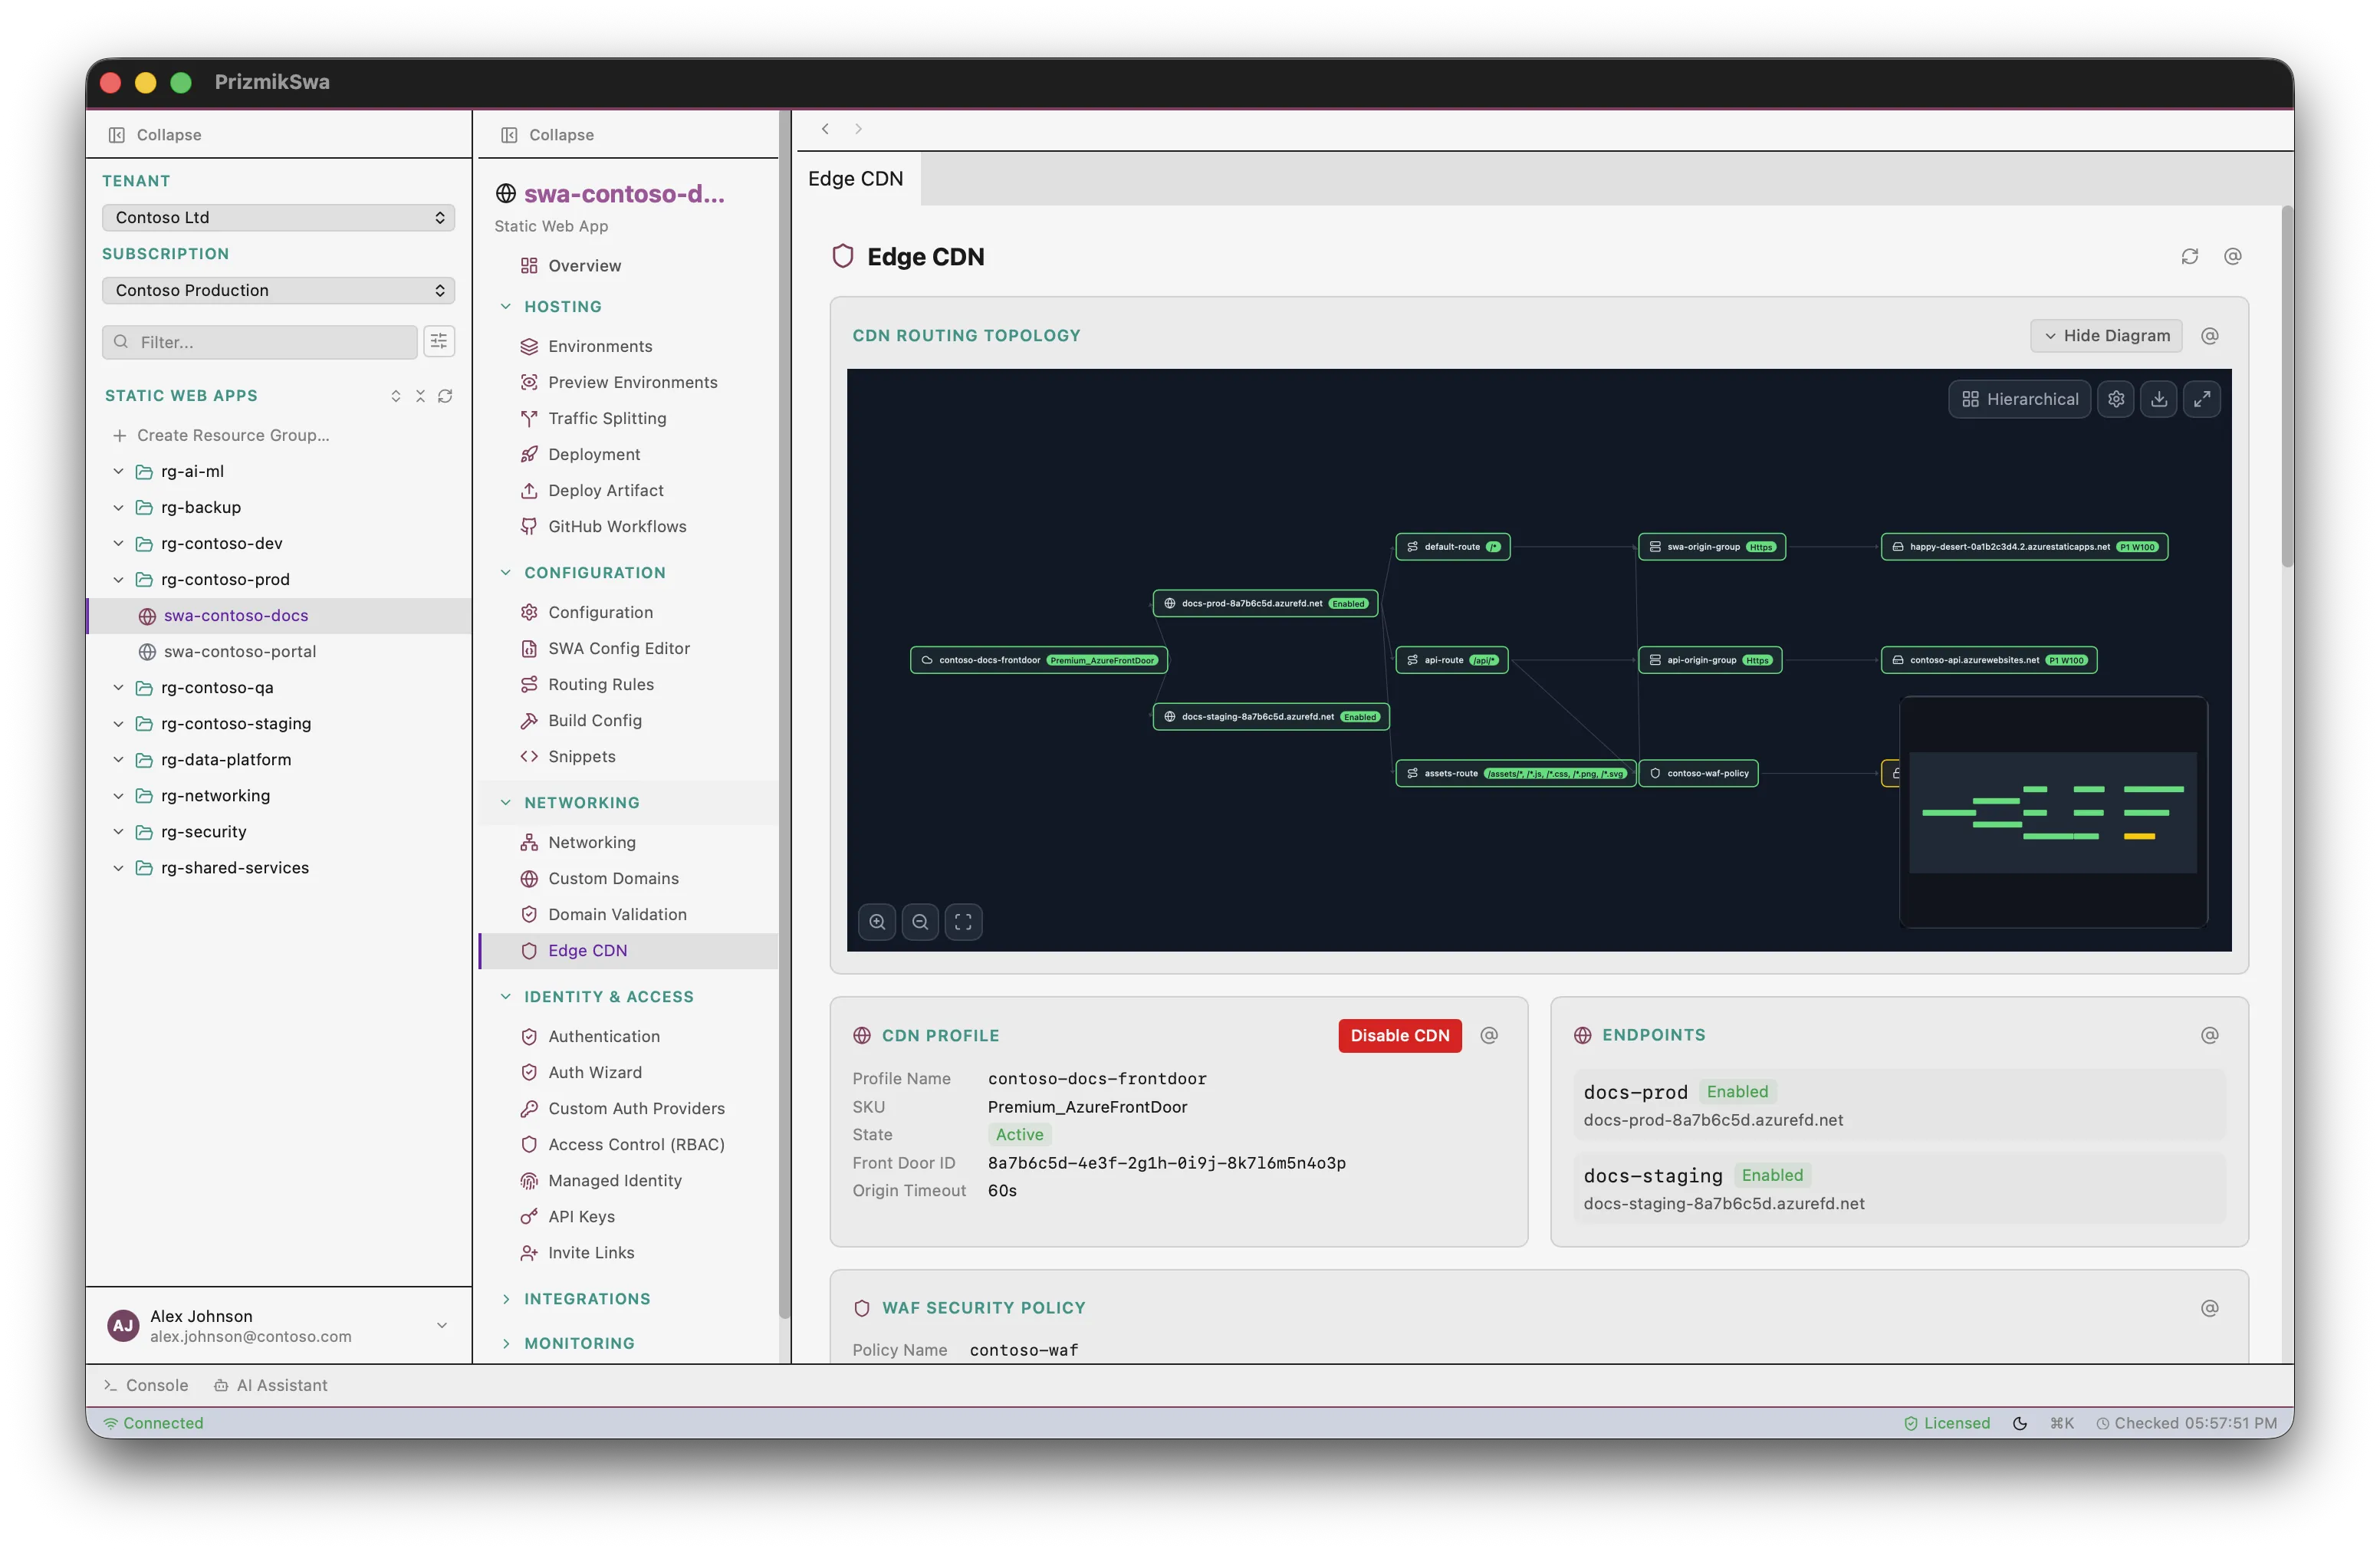The image size is (2380, 1552).
Task: Collapse the rg-contoso-prod folder
Action: [118, 579]
